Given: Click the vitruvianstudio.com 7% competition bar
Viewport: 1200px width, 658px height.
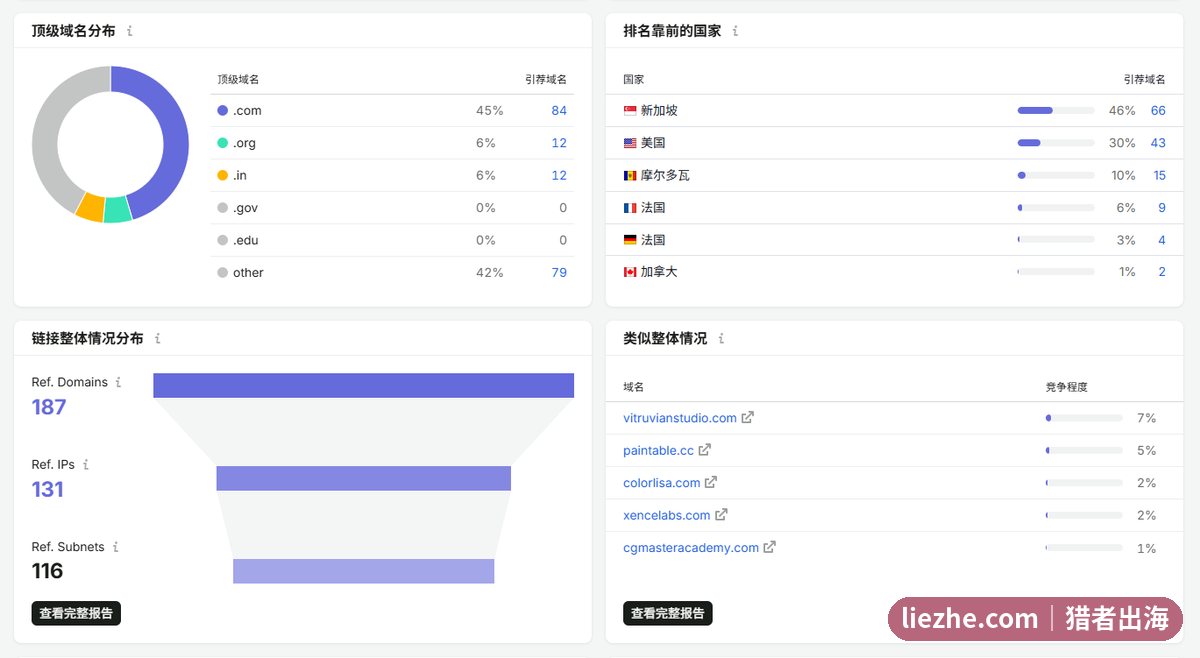Looking at the screenshot, I should 1084,418.
